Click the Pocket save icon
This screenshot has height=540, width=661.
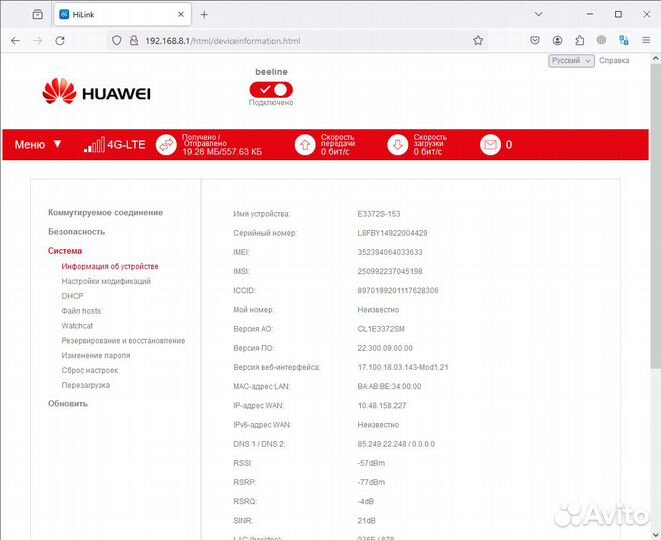(x=535, y=40)
